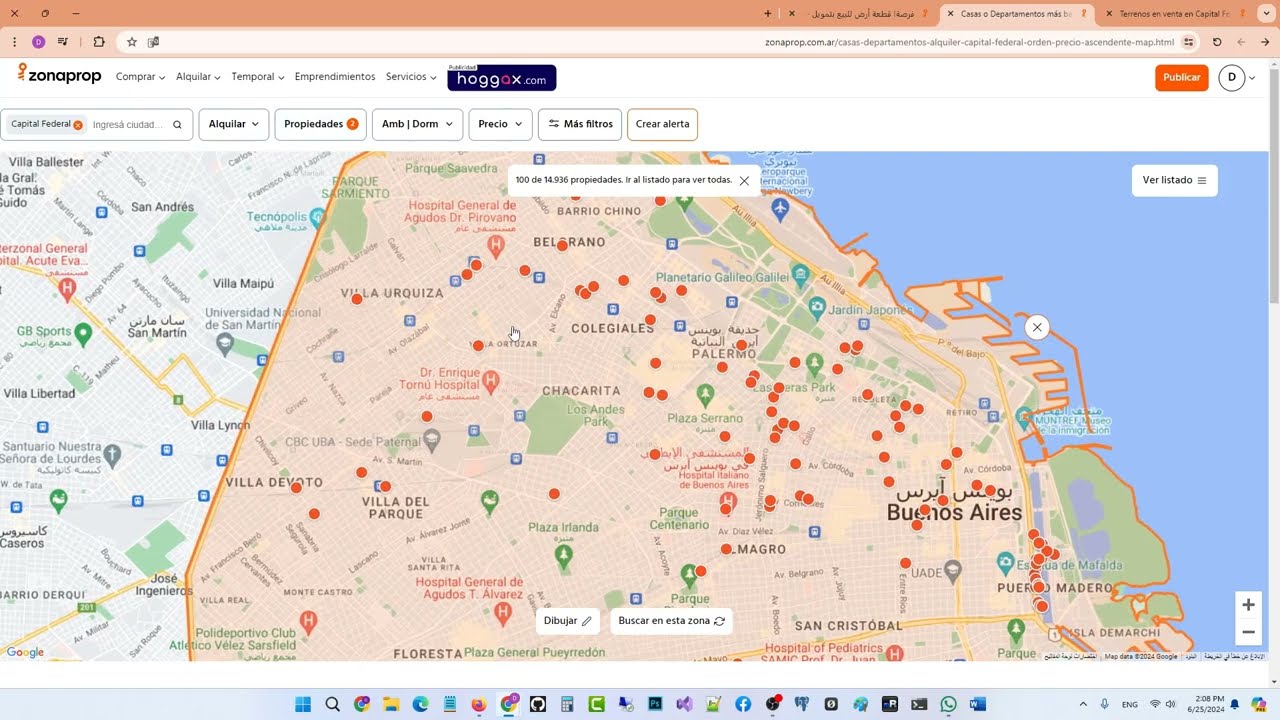Dismiss the 100 de 14.936 propiedades notice
The height and width of the screenshot is (720, 1280).
tap(744, 181)
